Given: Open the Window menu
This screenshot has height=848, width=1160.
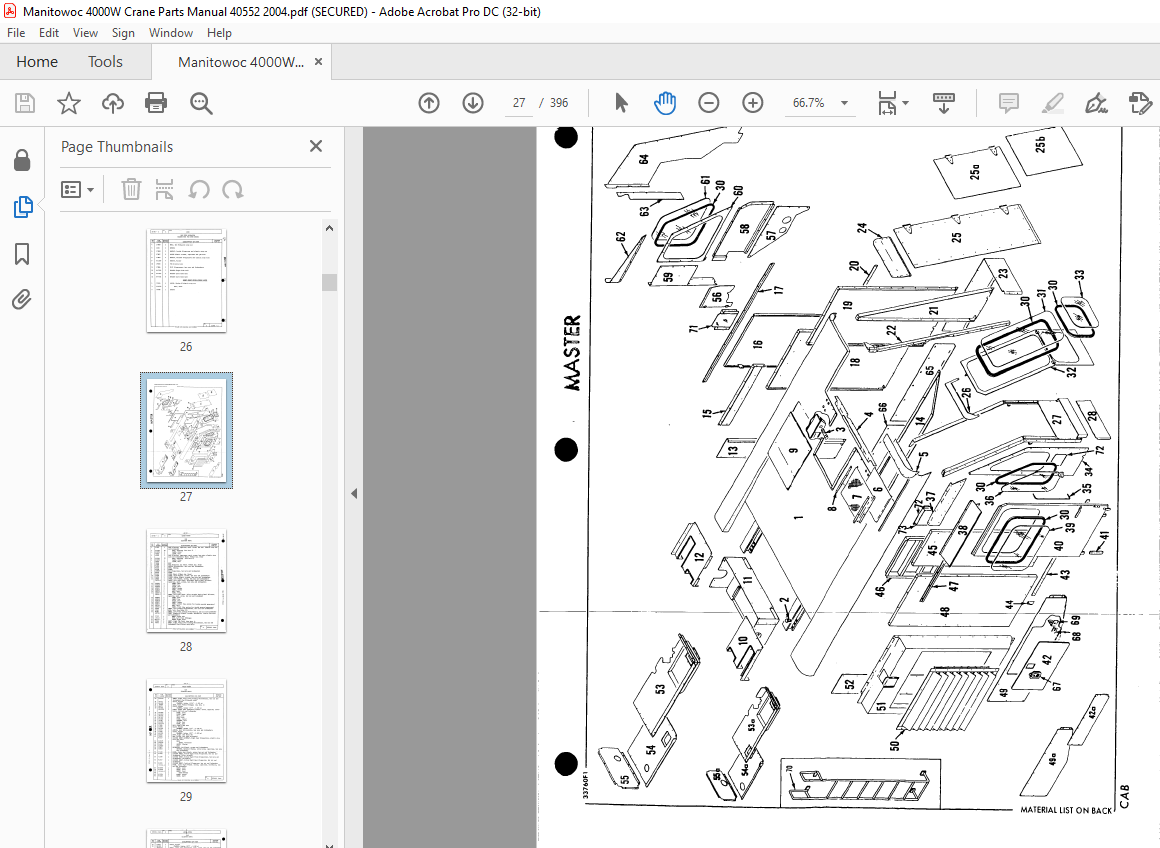Looking at the screenshot, I should pos(171,33).
